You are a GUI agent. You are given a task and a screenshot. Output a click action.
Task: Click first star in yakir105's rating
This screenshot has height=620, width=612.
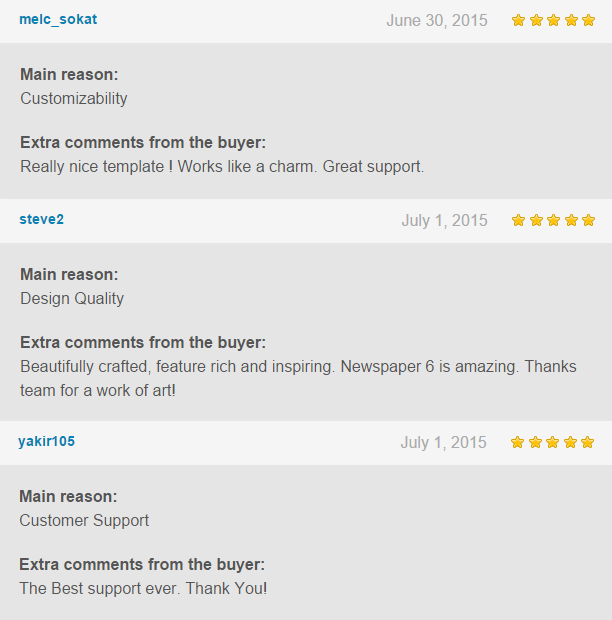click(517, 442)
